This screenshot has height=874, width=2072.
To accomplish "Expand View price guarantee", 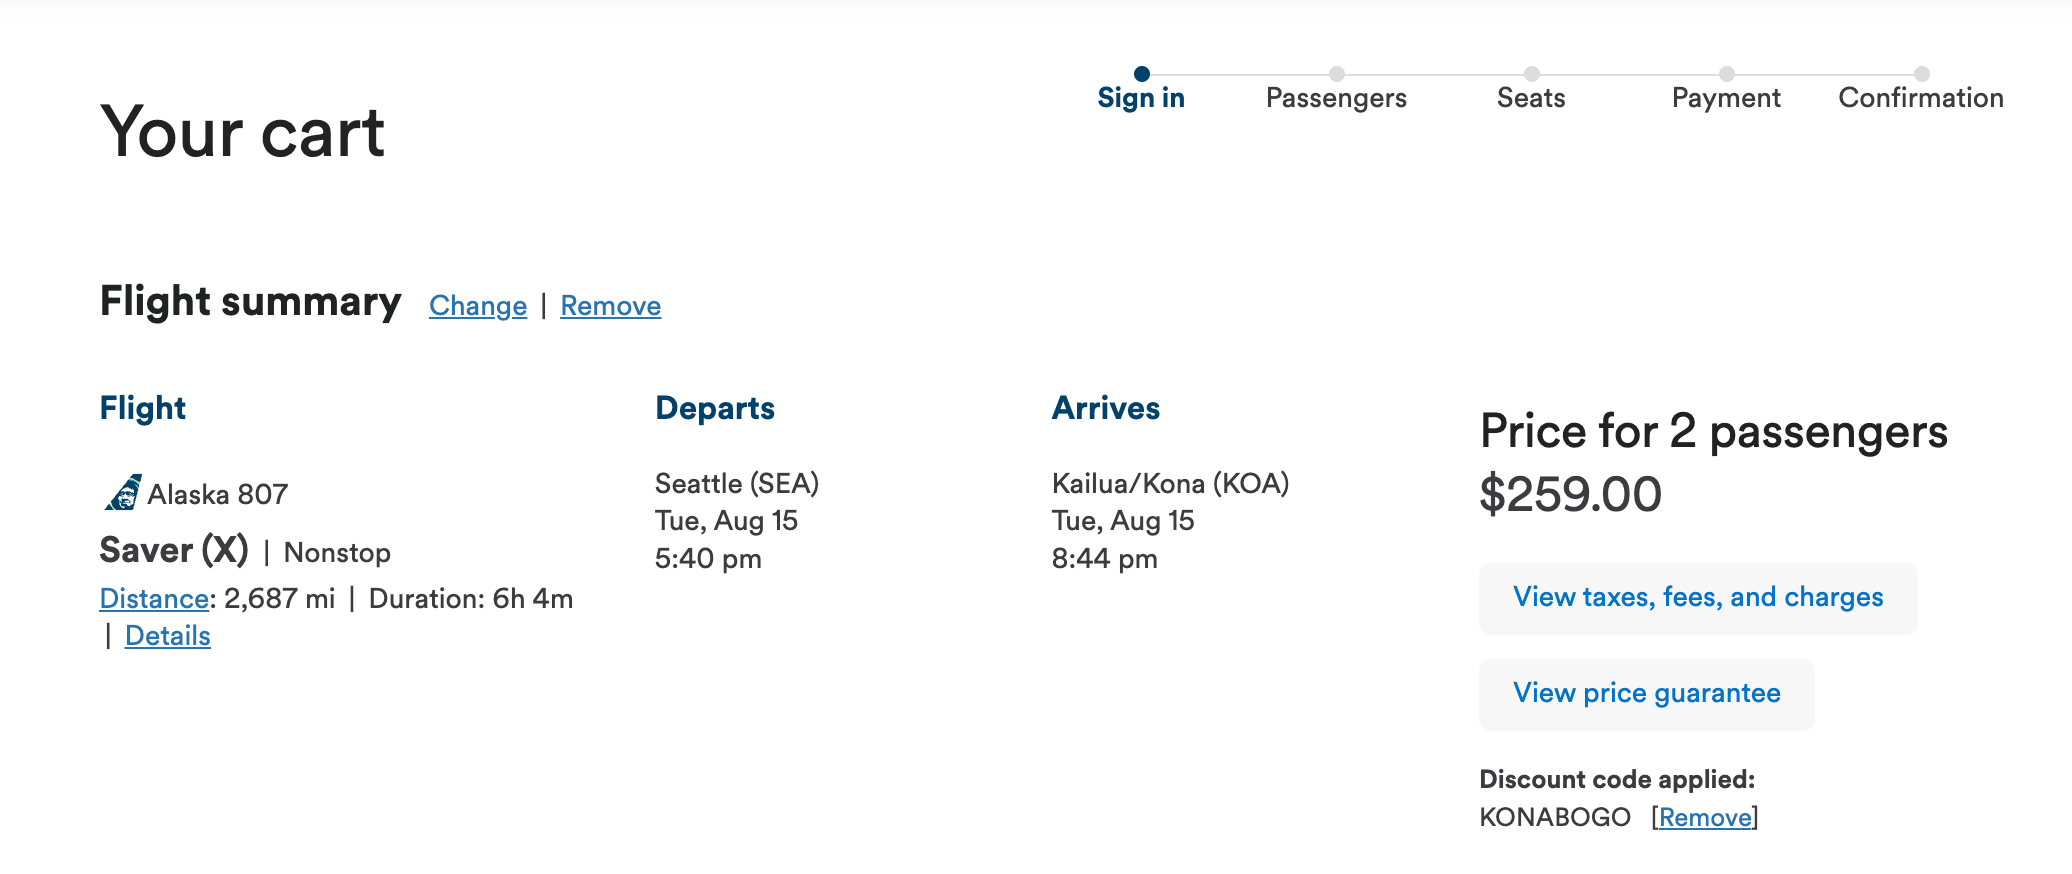I will pos(1647,694).
